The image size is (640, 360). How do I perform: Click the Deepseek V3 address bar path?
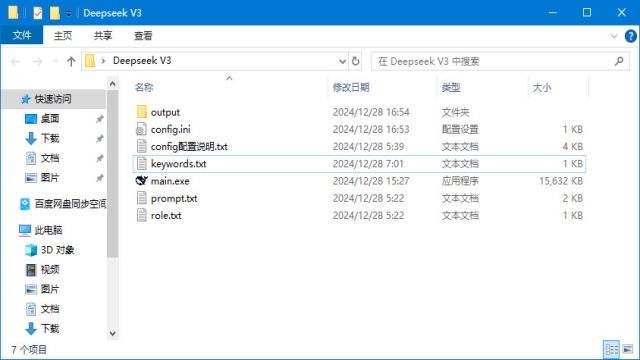(x=142, y=61)
